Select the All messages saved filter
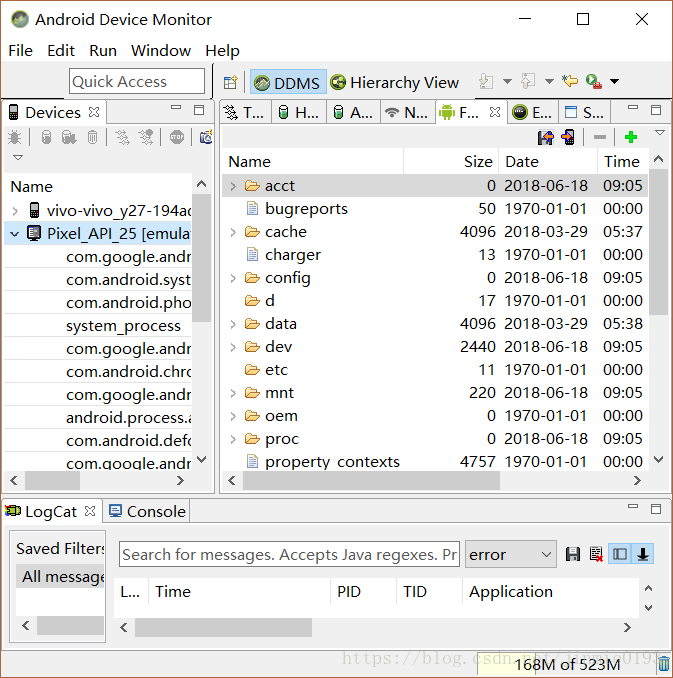 [x=61, y=576]
